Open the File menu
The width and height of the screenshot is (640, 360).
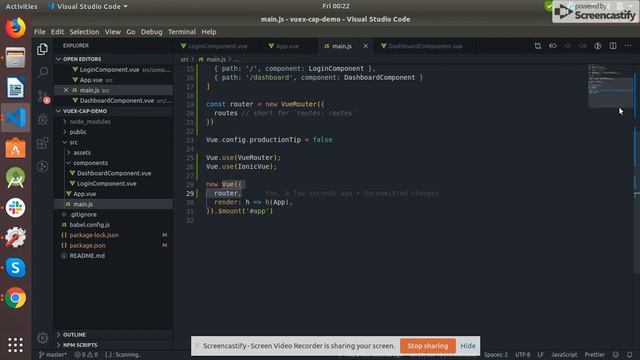point(40,32)
